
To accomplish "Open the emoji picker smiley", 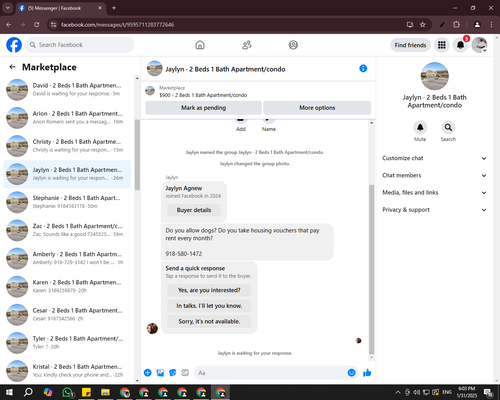I will pyautogui.click(x=351, y=373).
